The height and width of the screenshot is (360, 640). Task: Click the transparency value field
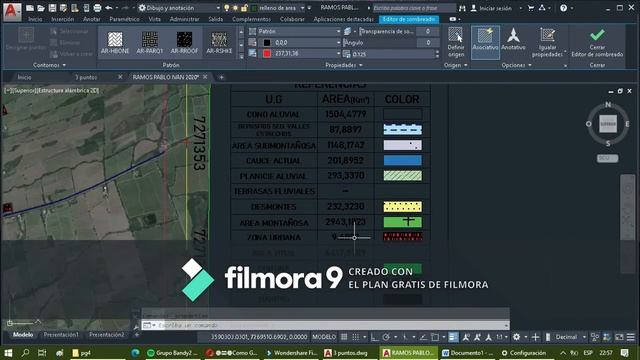coord(428,31)
